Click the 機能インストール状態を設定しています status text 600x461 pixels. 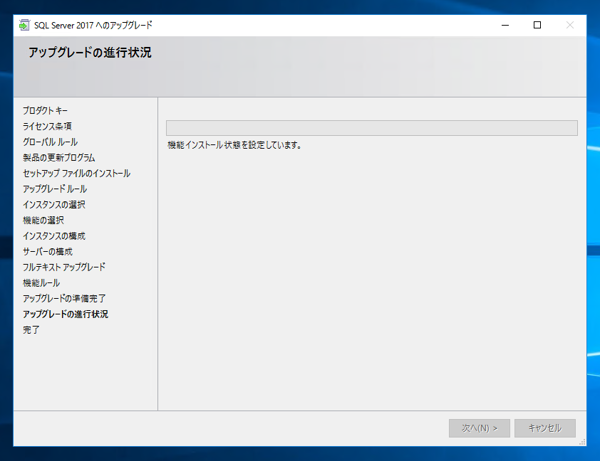(x=235, y=145)
